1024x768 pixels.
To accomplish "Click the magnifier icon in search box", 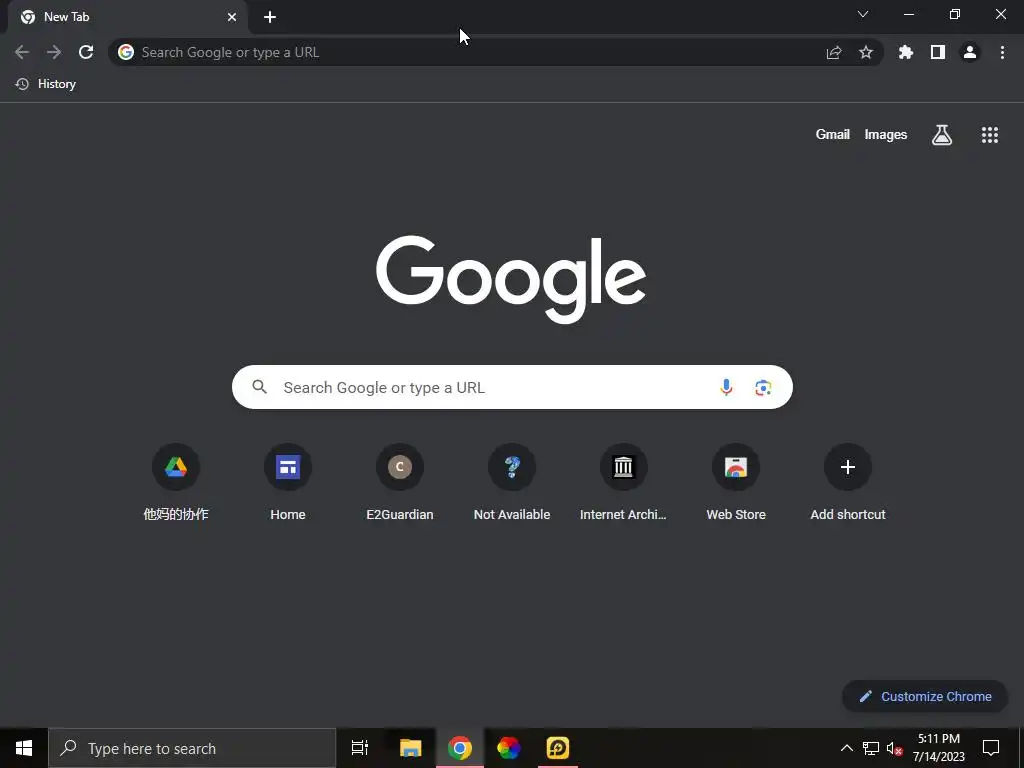I will [x=260, y=387].
